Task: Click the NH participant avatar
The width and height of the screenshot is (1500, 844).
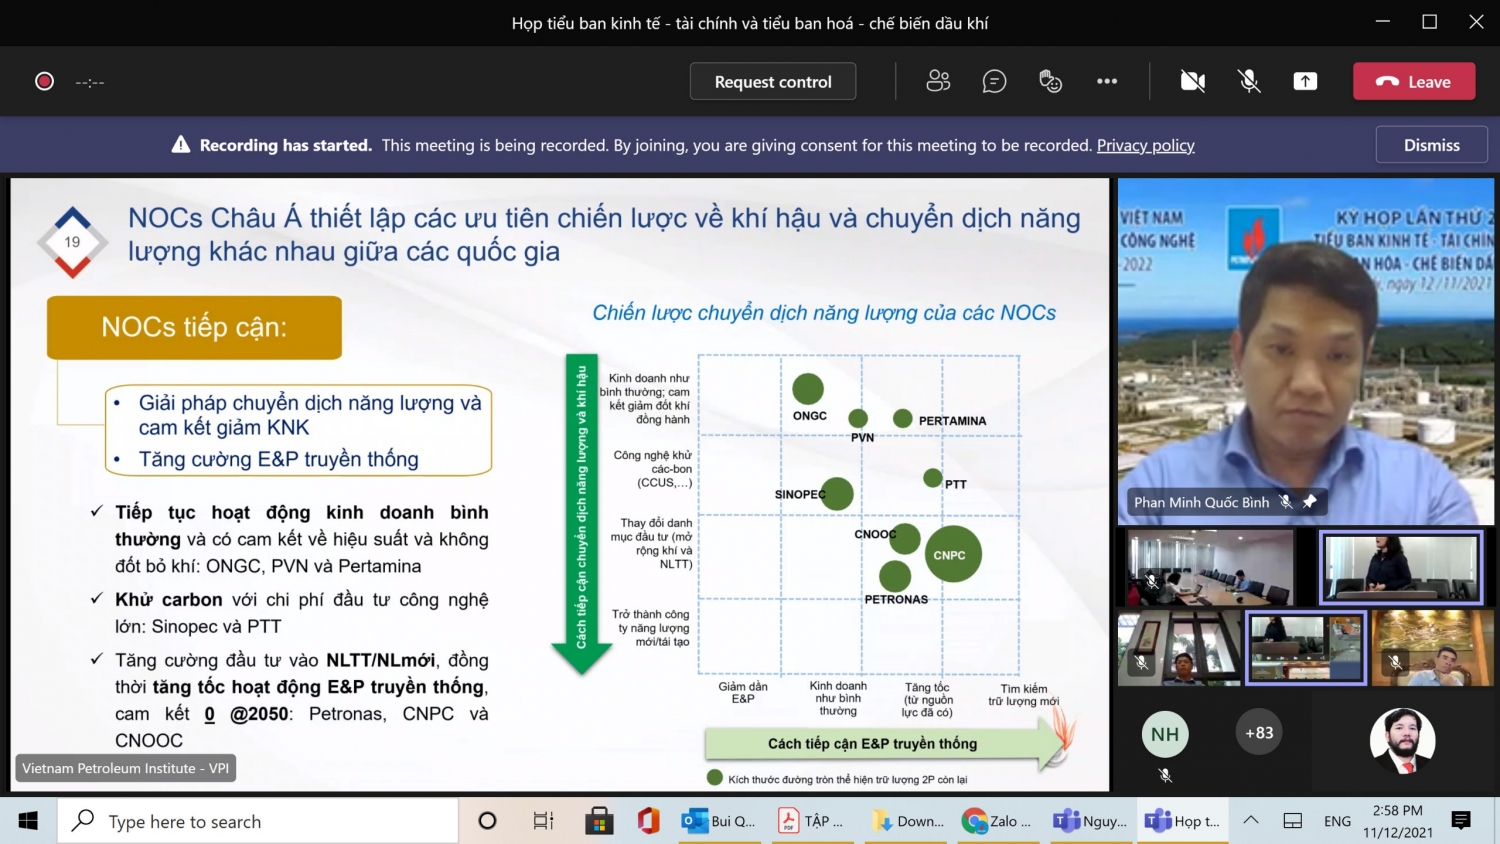Action: tap(1164, 735)
